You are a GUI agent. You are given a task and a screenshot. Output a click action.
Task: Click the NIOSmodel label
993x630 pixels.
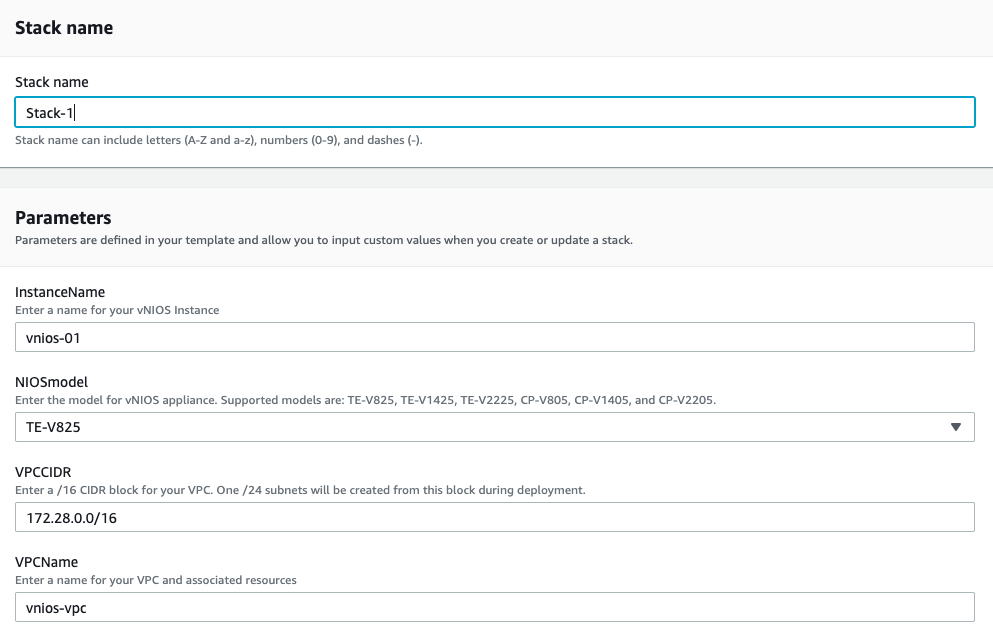pyautogui.click(x=52, y=382)
